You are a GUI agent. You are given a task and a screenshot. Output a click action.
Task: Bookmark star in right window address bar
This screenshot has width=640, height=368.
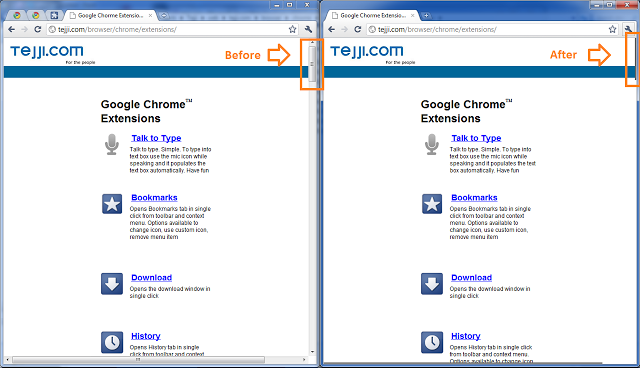click(x=612, y=29)
